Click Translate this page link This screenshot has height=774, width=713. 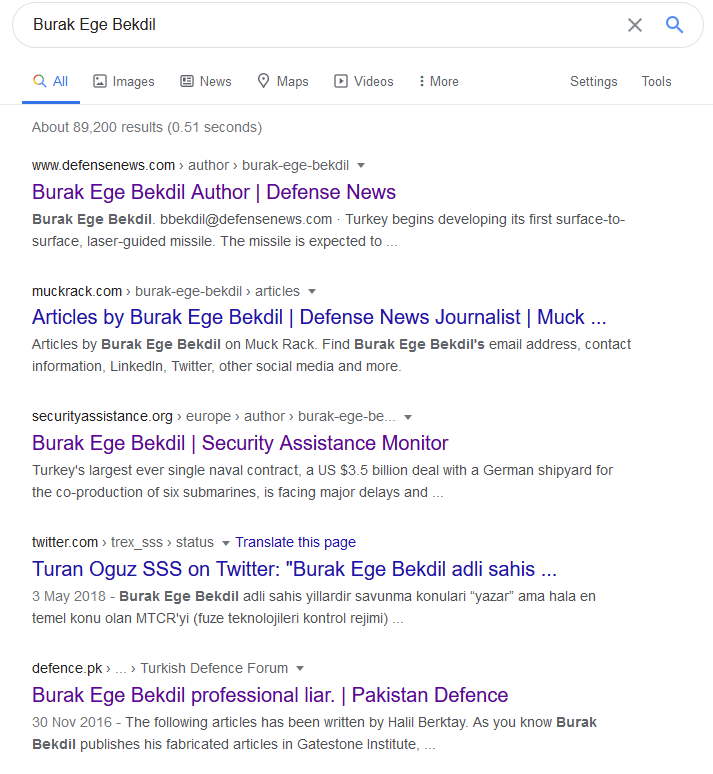(x=296, y=542)
